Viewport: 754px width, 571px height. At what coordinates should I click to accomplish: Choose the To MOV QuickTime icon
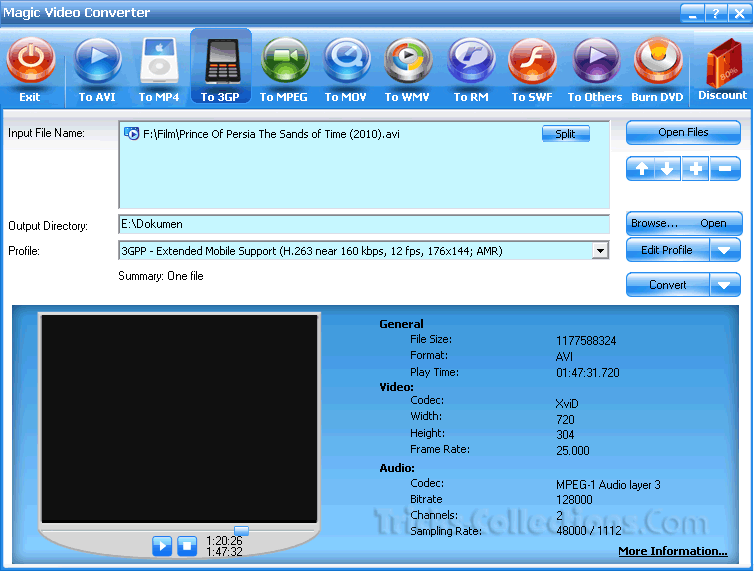pos(346,62)
